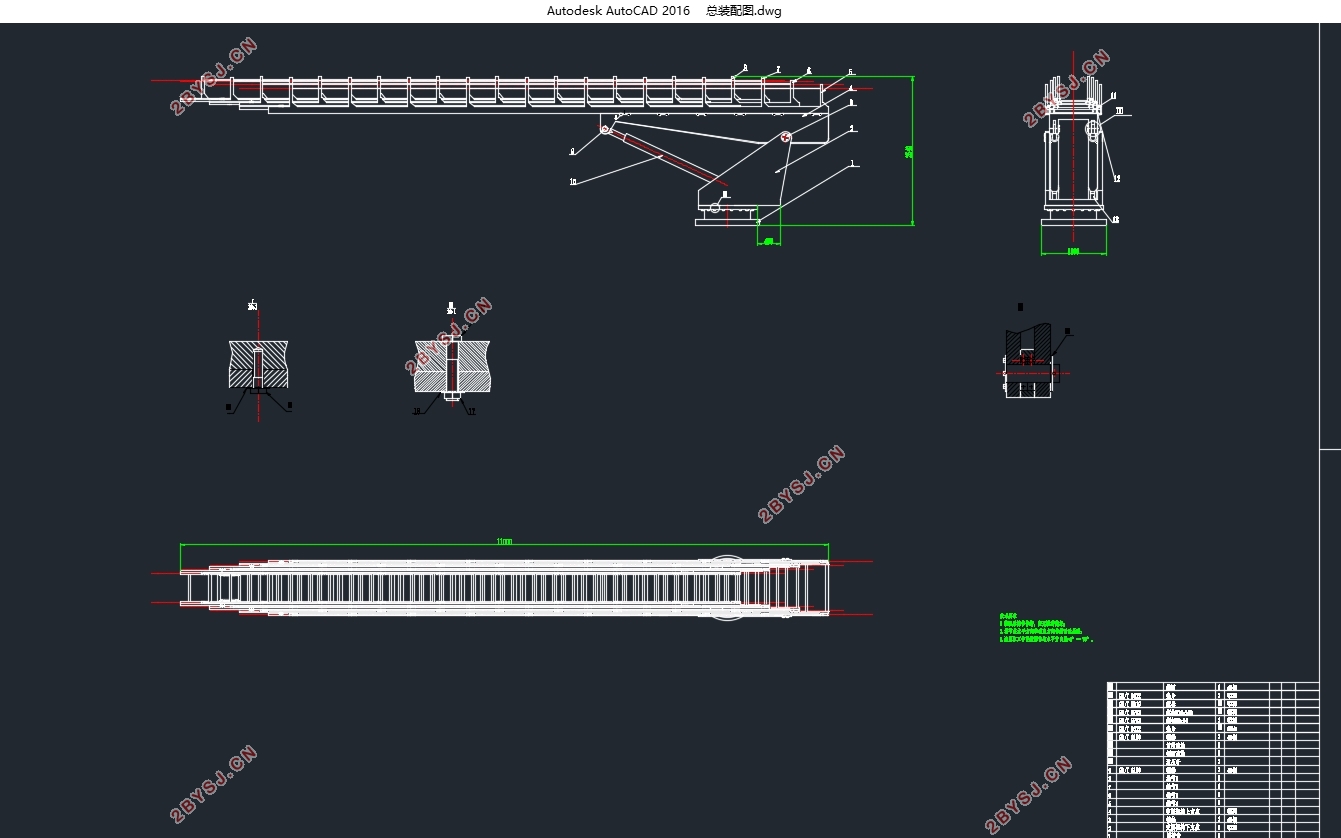The width and height of the screenshot is (1341, 838).
Task: Pick the leftmost bolt section detail view
Action: pos(259,366)
